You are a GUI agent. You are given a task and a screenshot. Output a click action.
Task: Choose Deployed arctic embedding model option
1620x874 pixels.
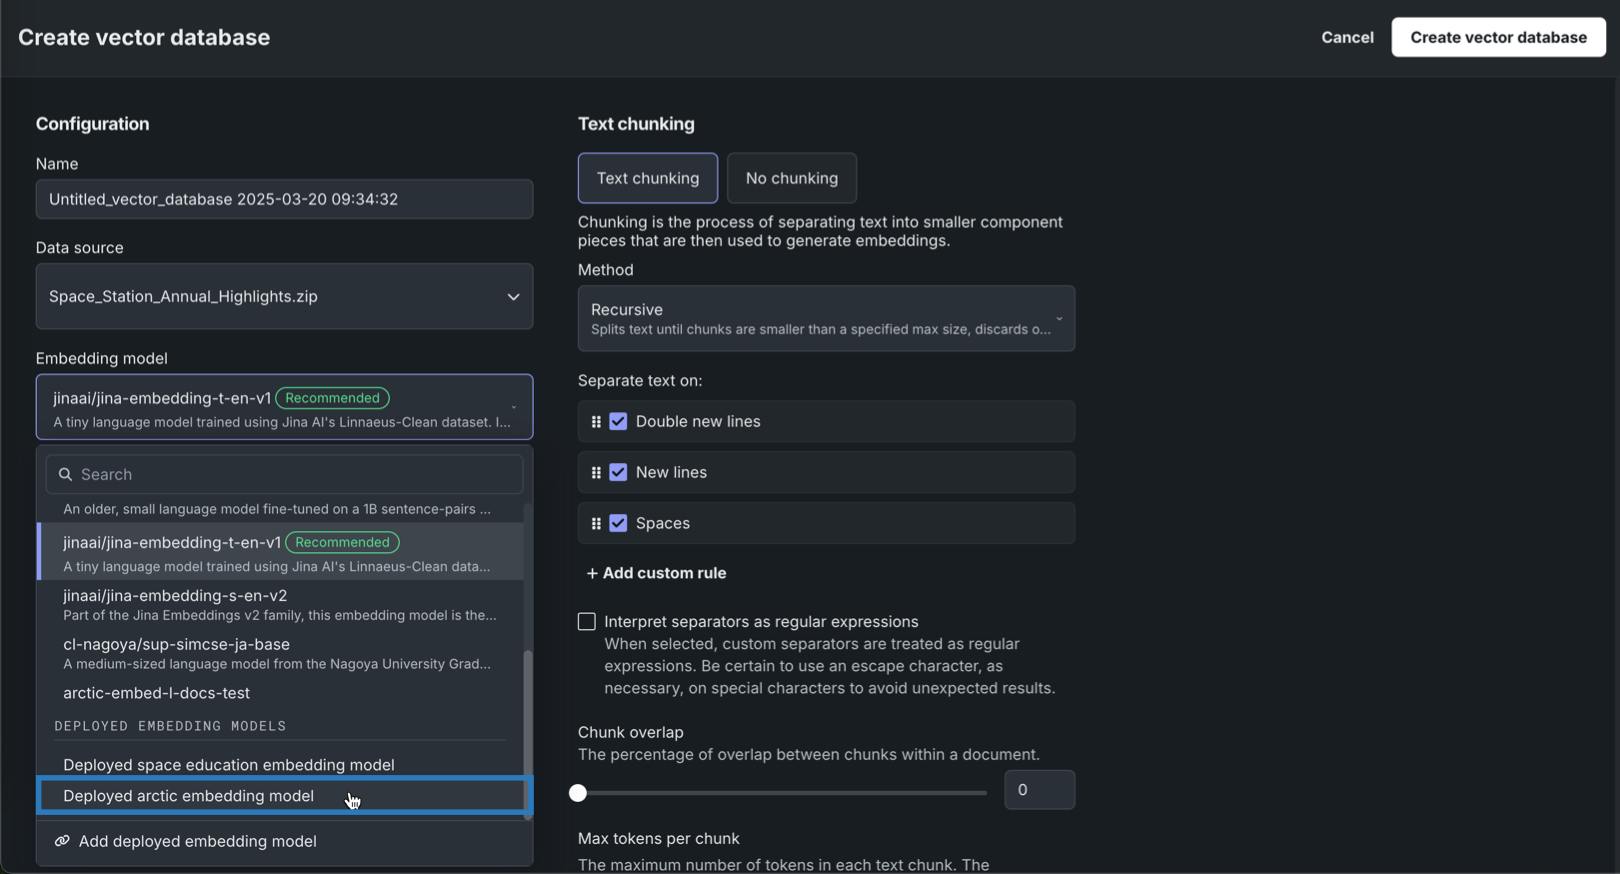click(188, 796)
